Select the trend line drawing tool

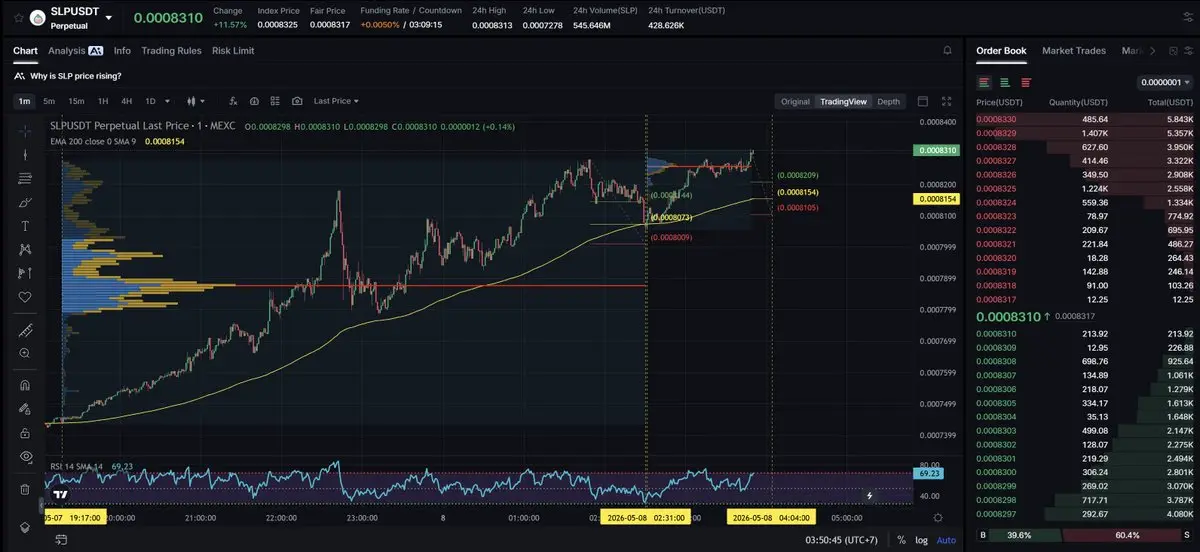pyautogui.click(x=25, y=154)
